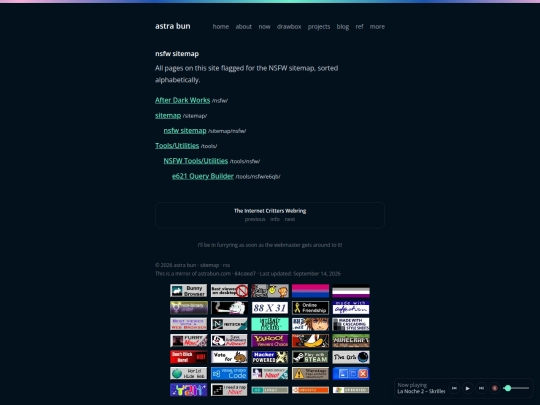Toggle mute on the music player
Screen dimensions: 540x405
point(495,388)
